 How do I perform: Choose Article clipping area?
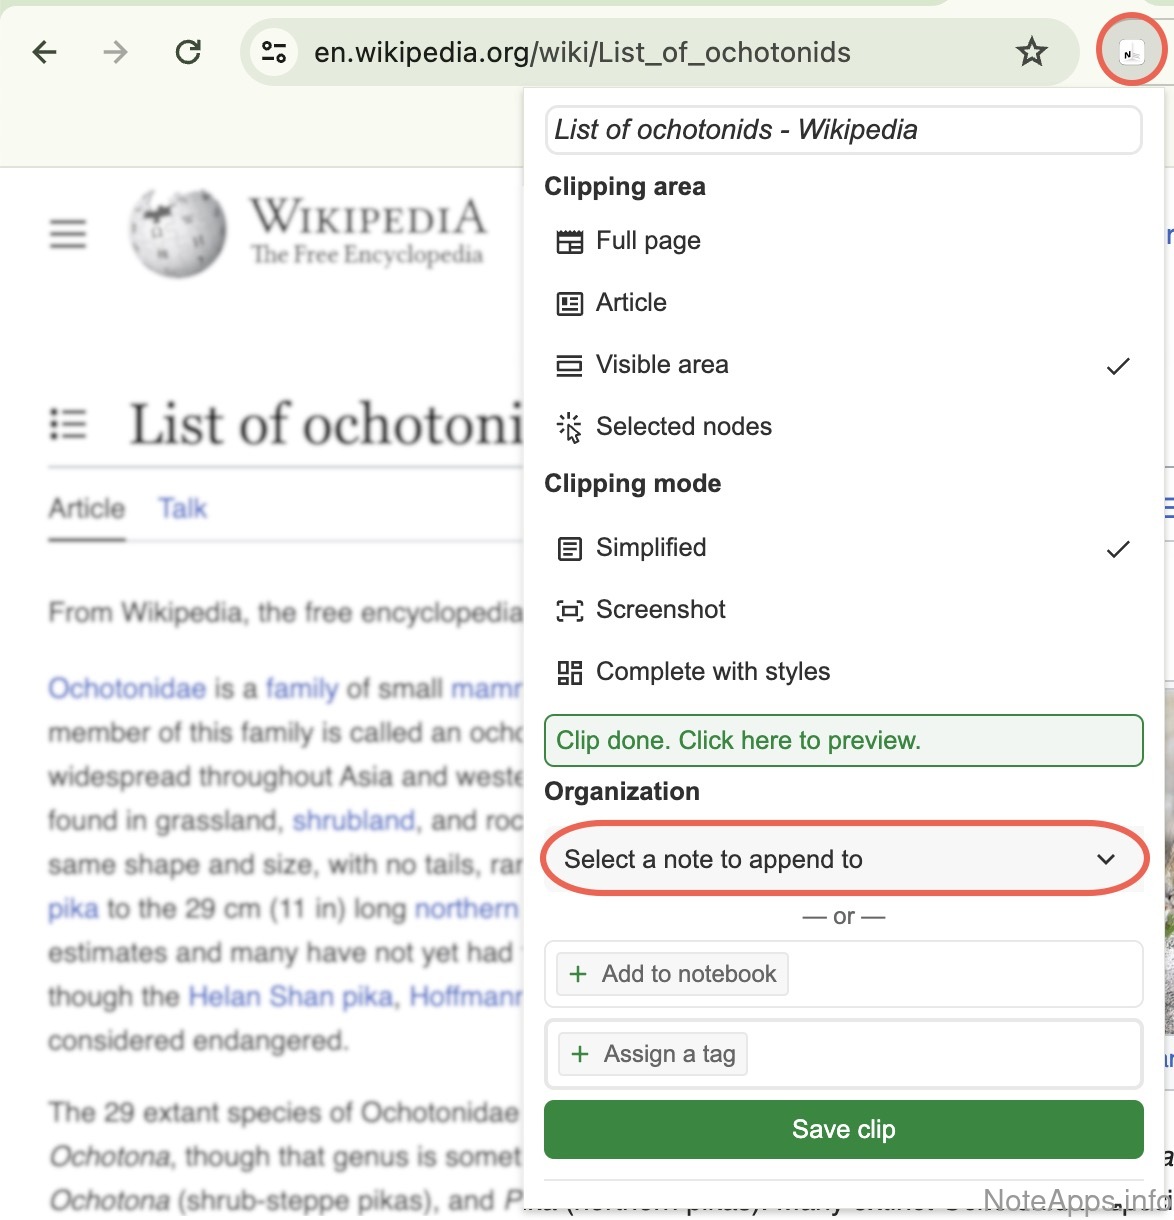pos(631,303)
